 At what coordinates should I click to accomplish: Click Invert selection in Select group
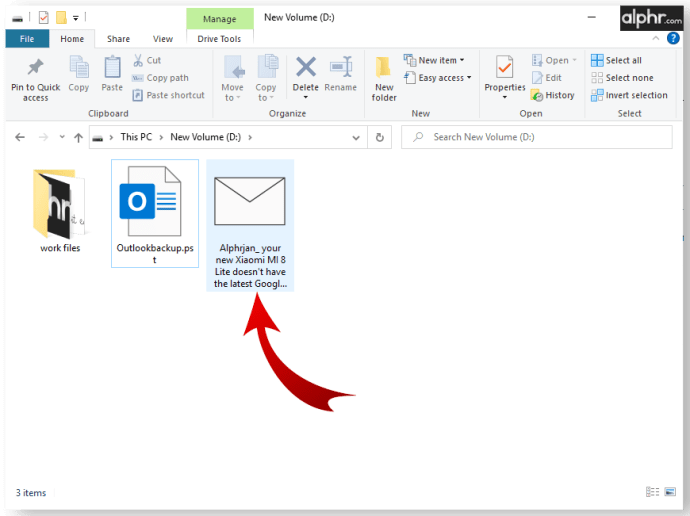click(629, 95)
